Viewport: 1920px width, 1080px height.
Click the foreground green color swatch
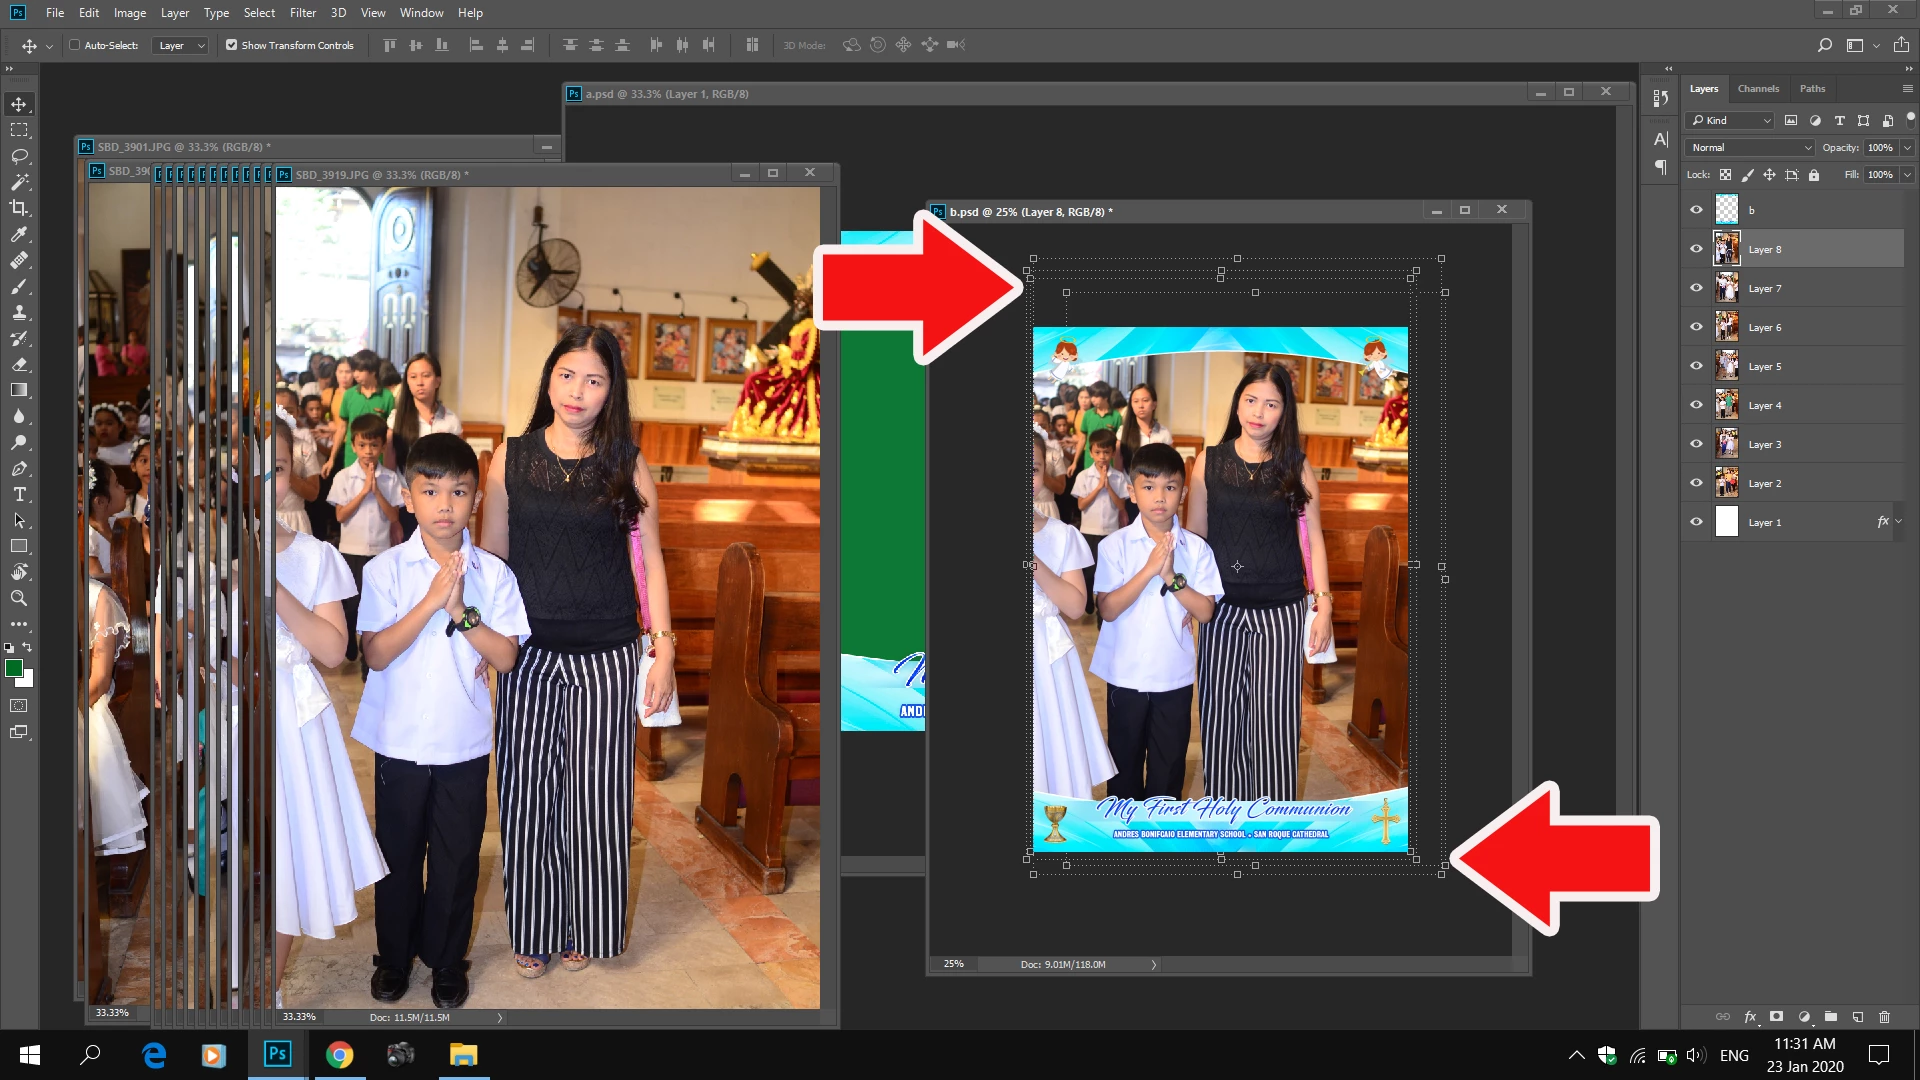tap(13, 668)
